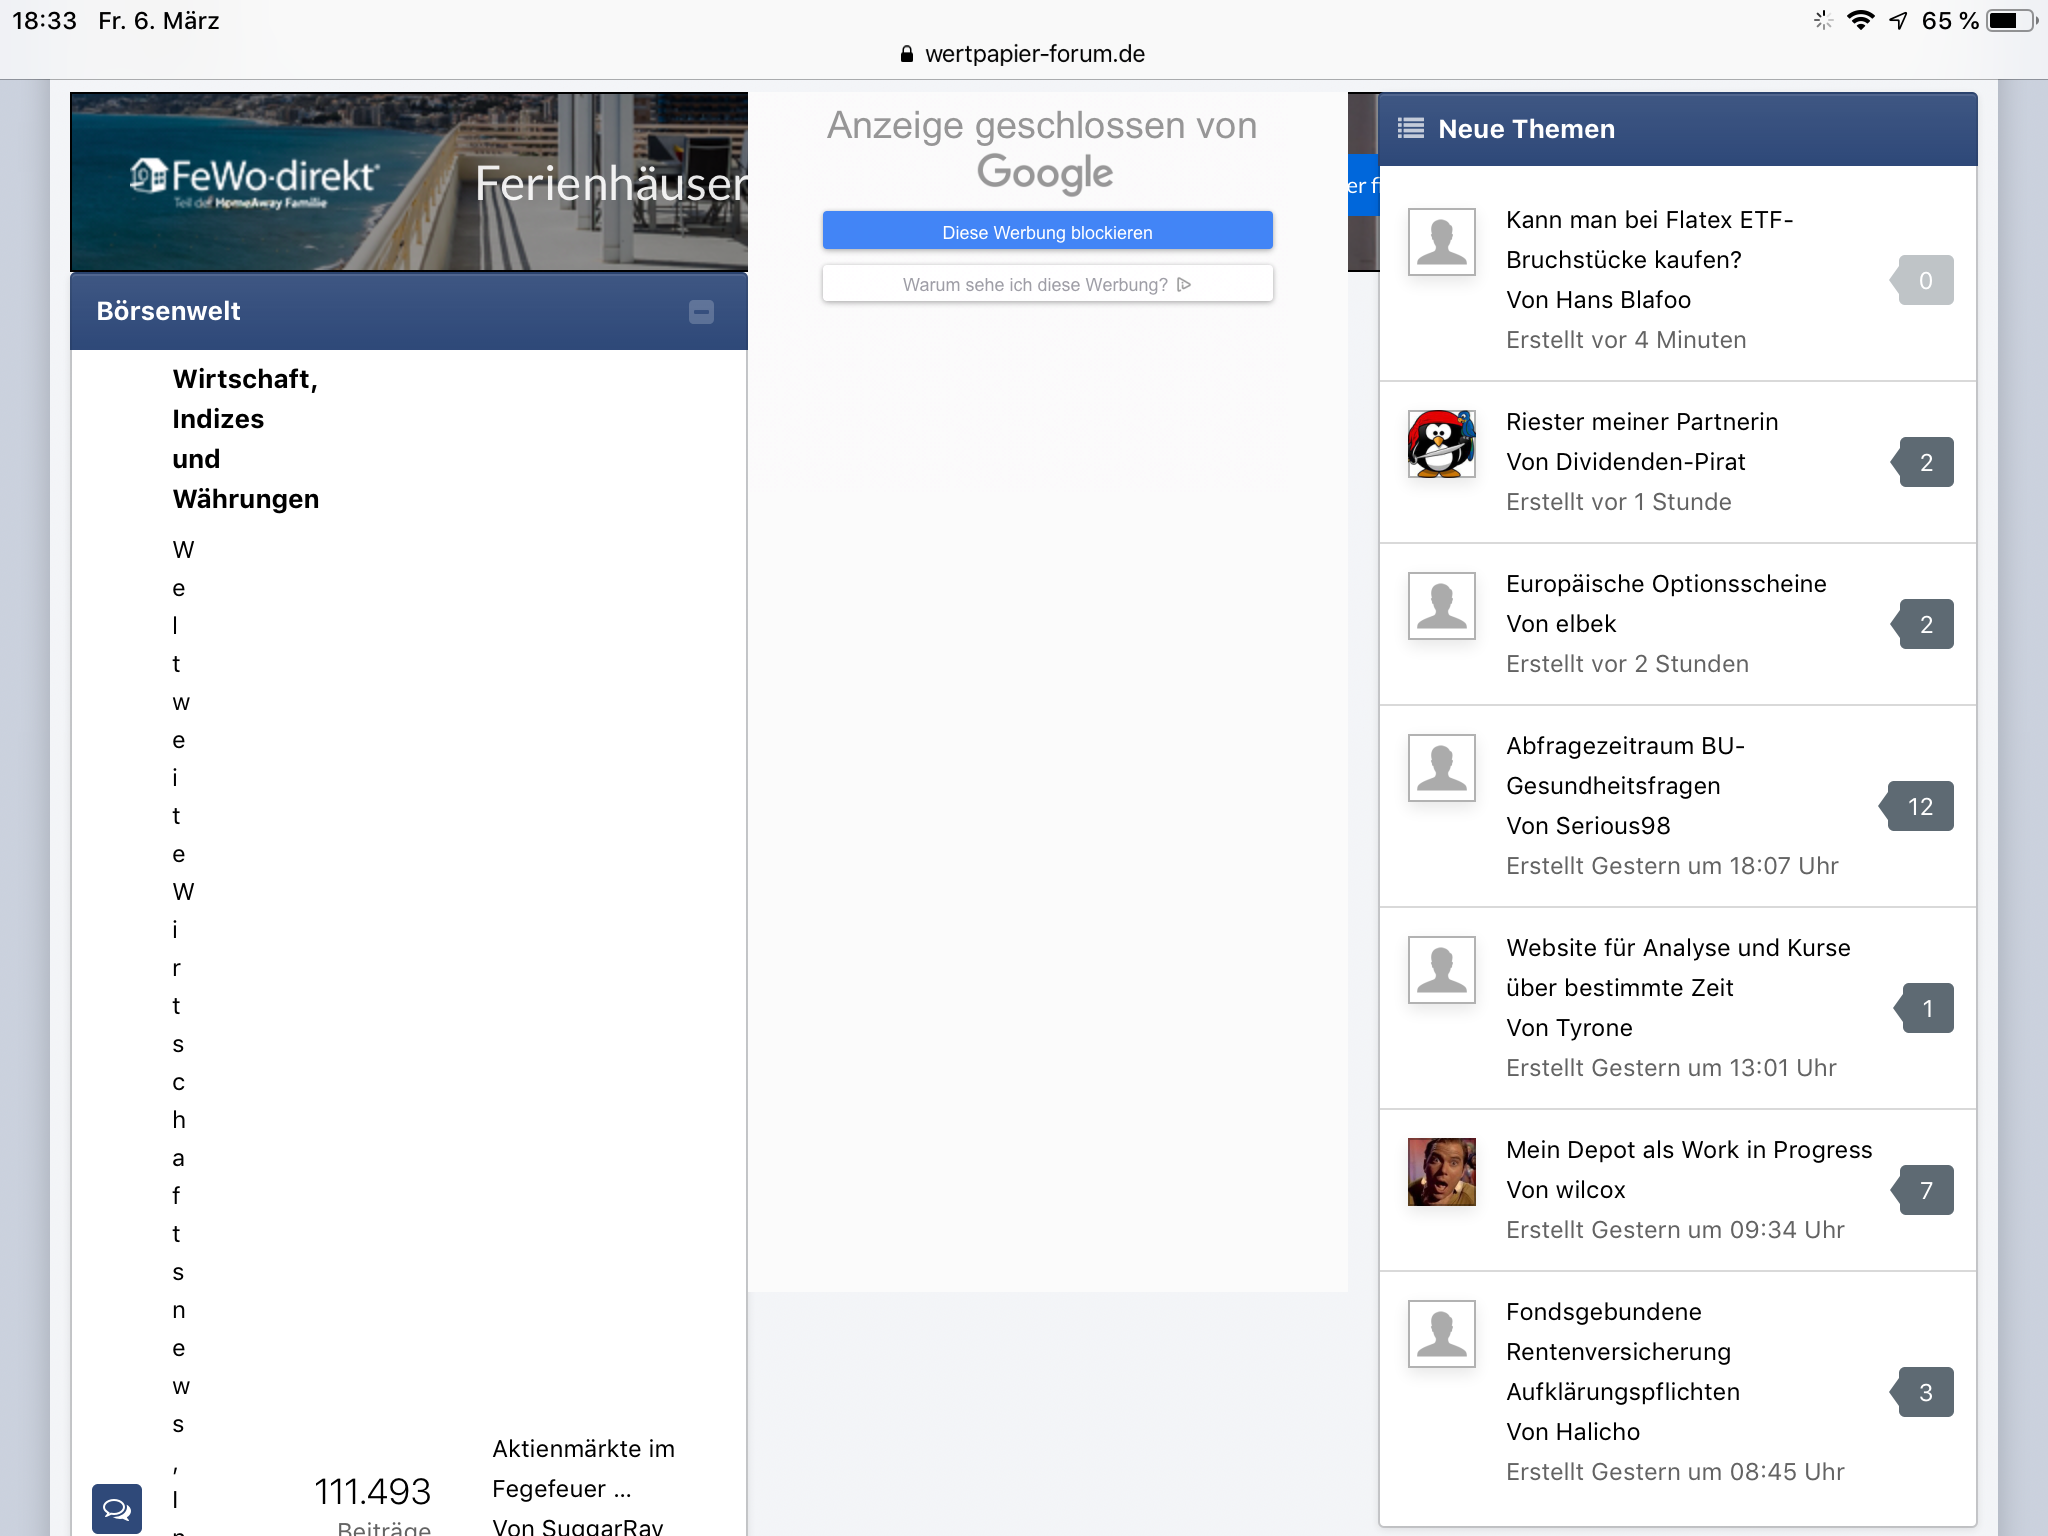The image size is (2048, 1536).
Task: Click the AdChoices triangle icon in the ad
Action: [x=1185, y=284]
